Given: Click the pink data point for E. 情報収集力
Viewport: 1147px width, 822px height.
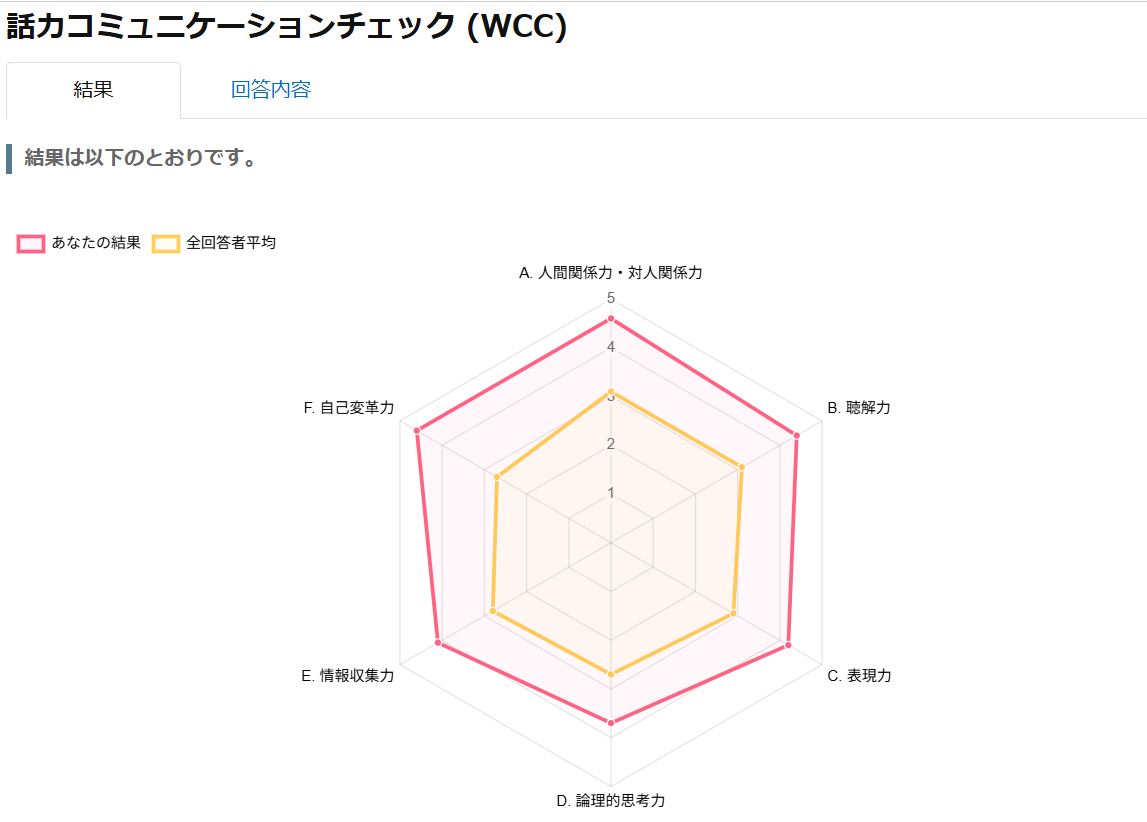Looking at the screenshot, I should [438, 643].
